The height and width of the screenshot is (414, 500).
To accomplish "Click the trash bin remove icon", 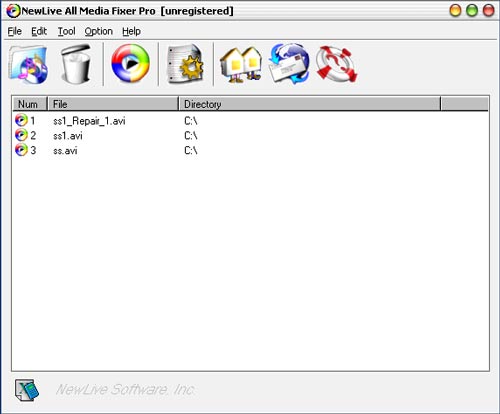I will click(x=76, y=64).
